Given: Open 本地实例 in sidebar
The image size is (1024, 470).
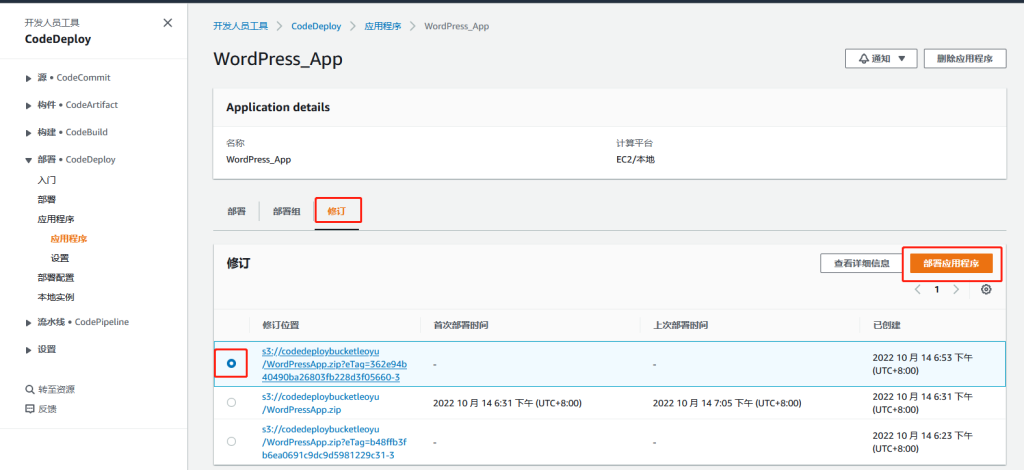Looking at the screenshot, I should click(x=55, y=297).
